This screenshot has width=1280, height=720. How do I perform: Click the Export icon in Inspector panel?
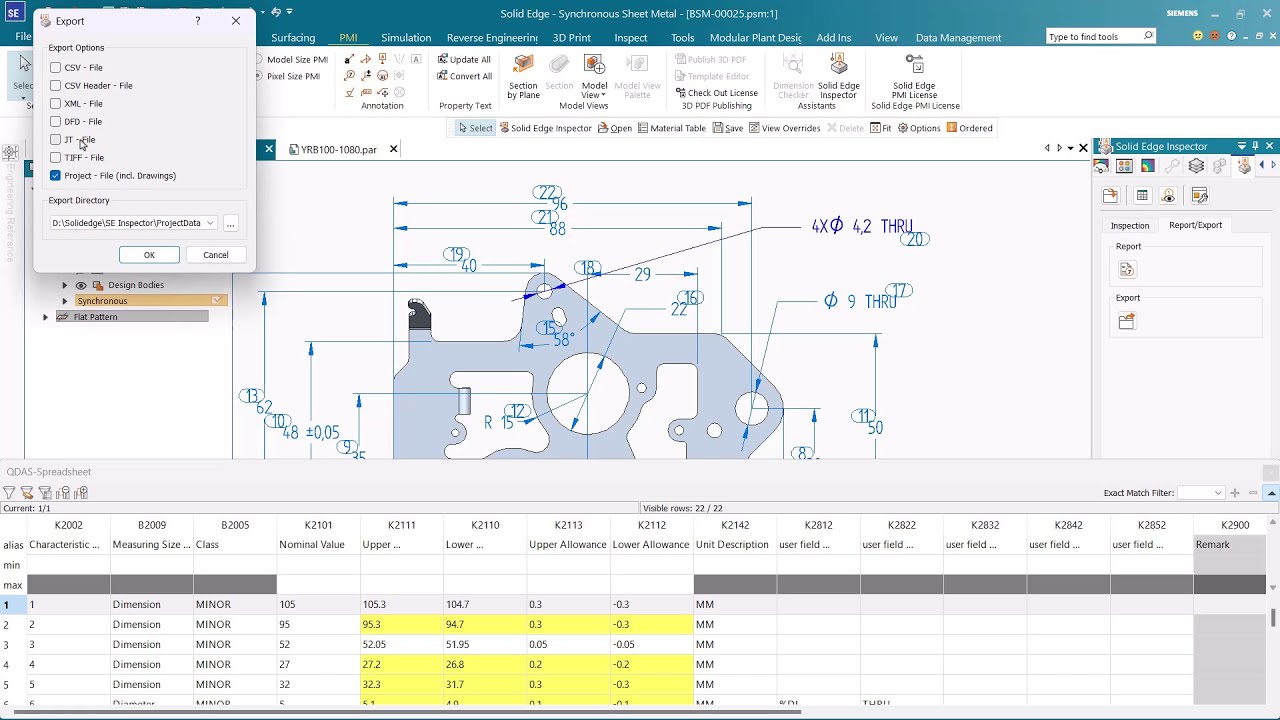tap(1127, 321)
